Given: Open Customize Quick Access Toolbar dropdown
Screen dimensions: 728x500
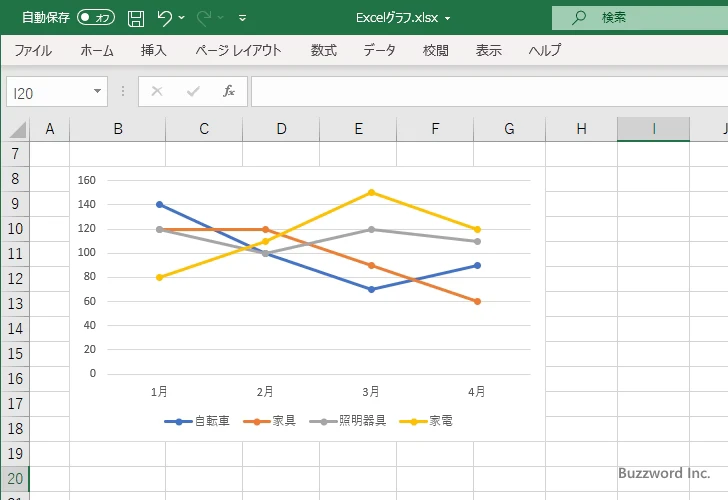Looking at the screenshot, I should coord(242,18).
